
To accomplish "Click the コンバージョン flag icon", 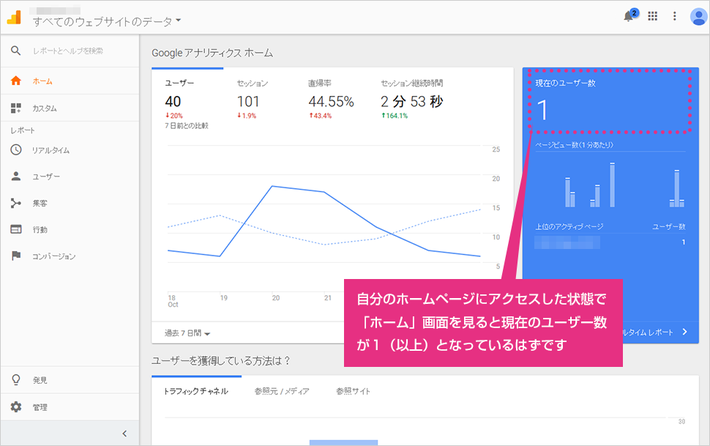I will coord(16,256).
